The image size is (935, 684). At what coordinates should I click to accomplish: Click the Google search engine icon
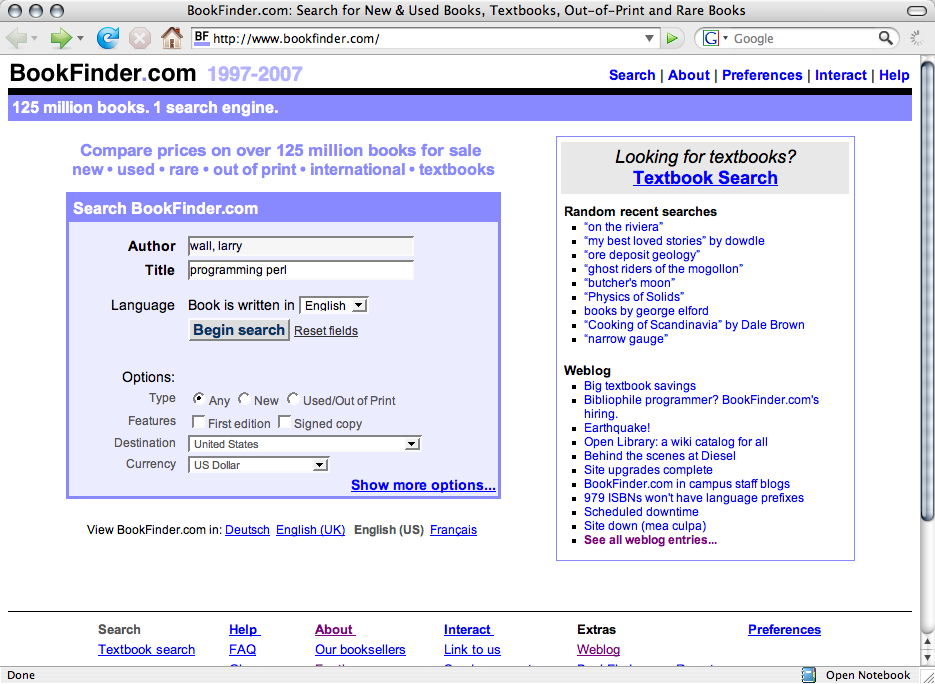(710, 39)
